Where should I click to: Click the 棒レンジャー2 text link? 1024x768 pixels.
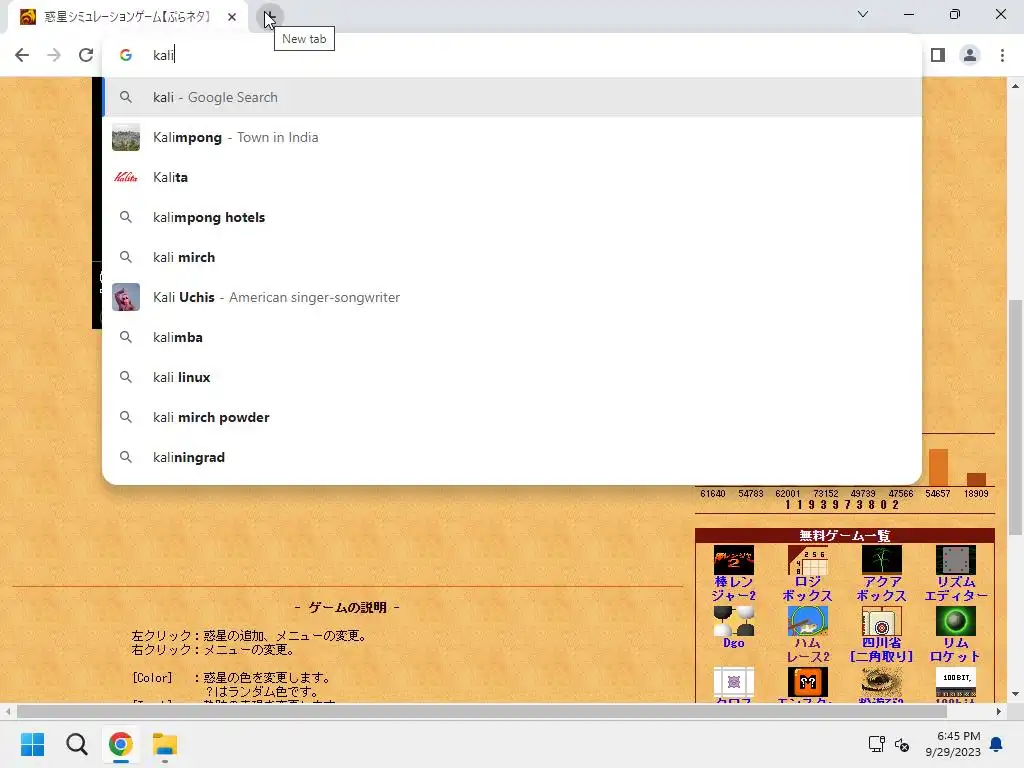click(x=733, y=589)
